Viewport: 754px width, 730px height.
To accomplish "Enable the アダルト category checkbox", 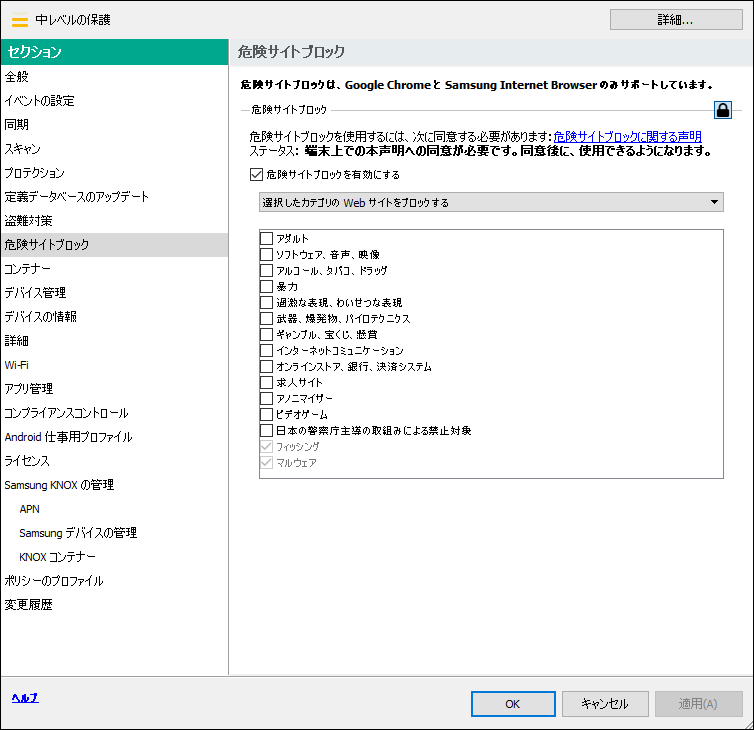I will tap(266, 239).
